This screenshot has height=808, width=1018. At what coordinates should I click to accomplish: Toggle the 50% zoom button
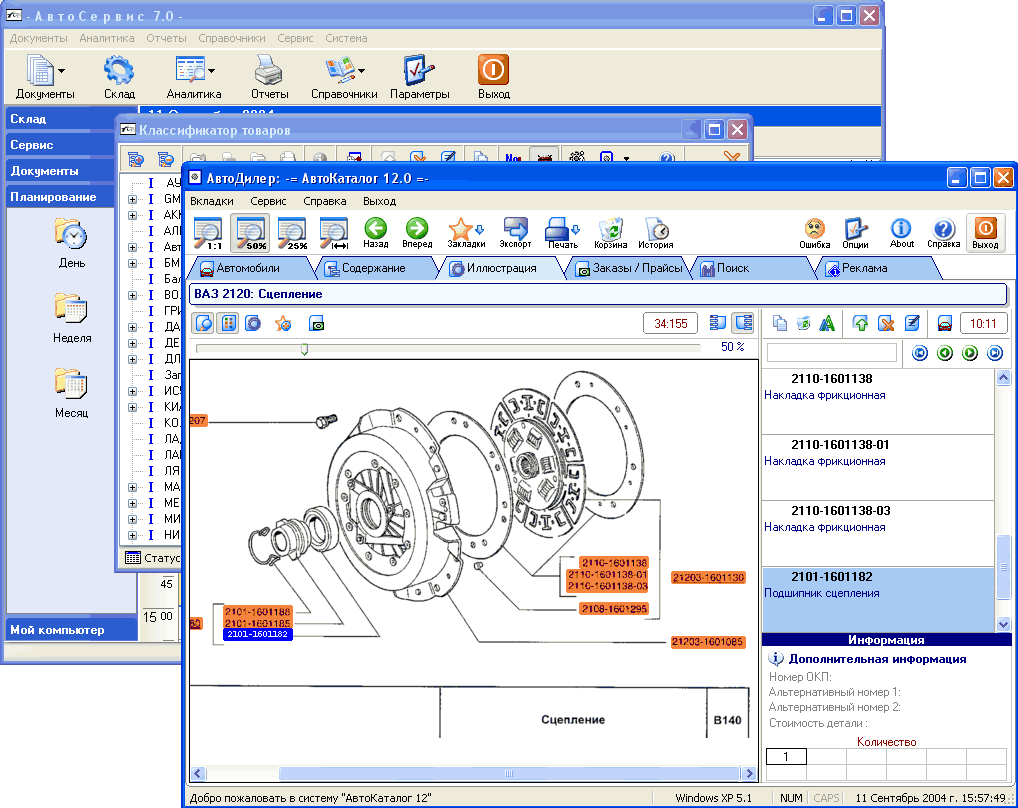[249, 232]
